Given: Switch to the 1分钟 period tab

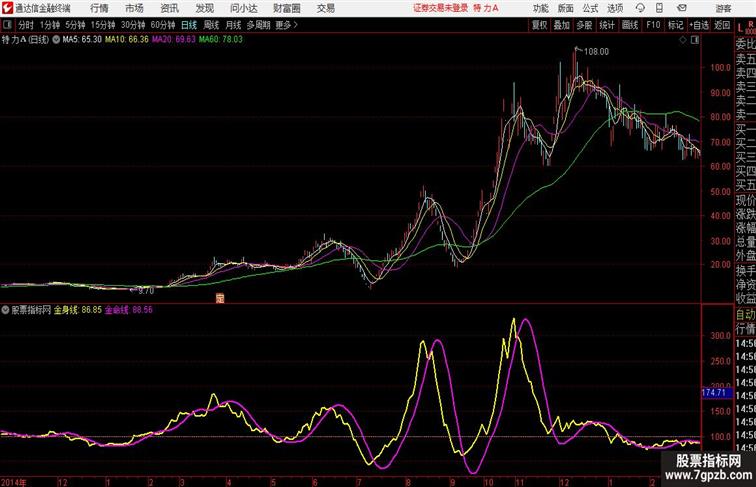Looking at the screenshot, I should (50, 25).
